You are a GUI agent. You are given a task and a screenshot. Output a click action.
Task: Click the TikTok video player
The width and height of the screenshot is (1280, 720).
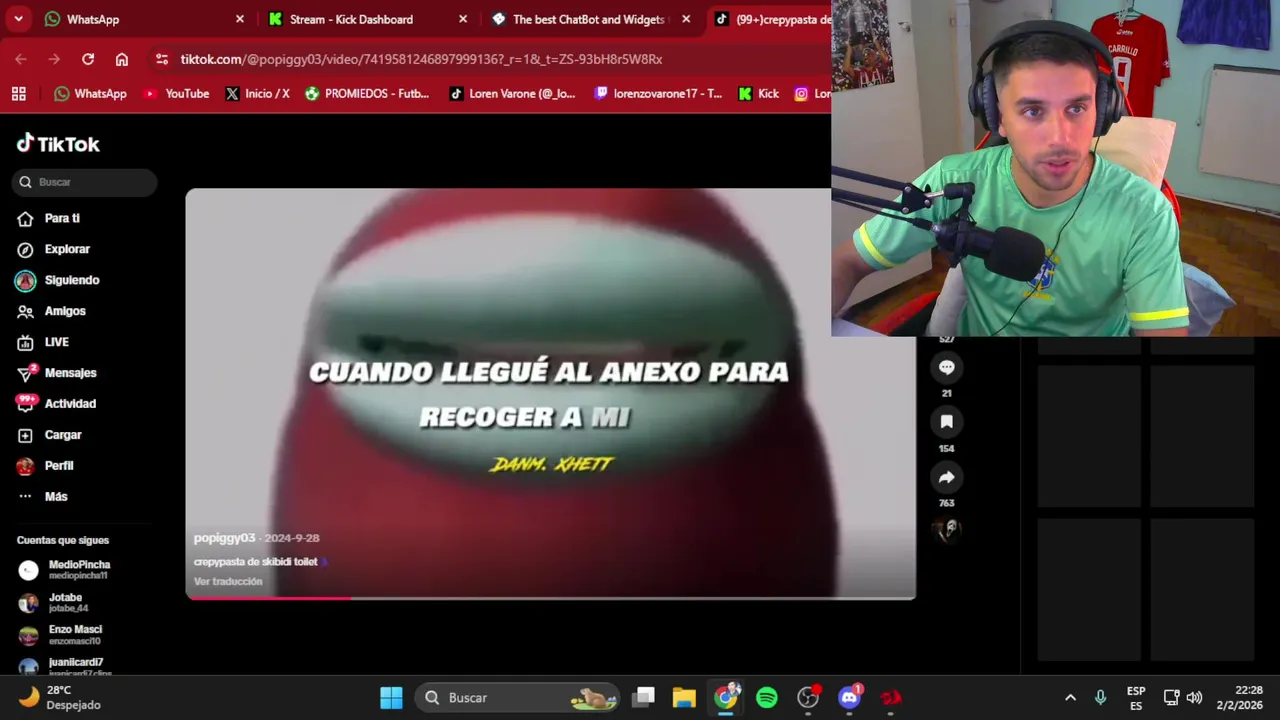click(x=550, y=393)
